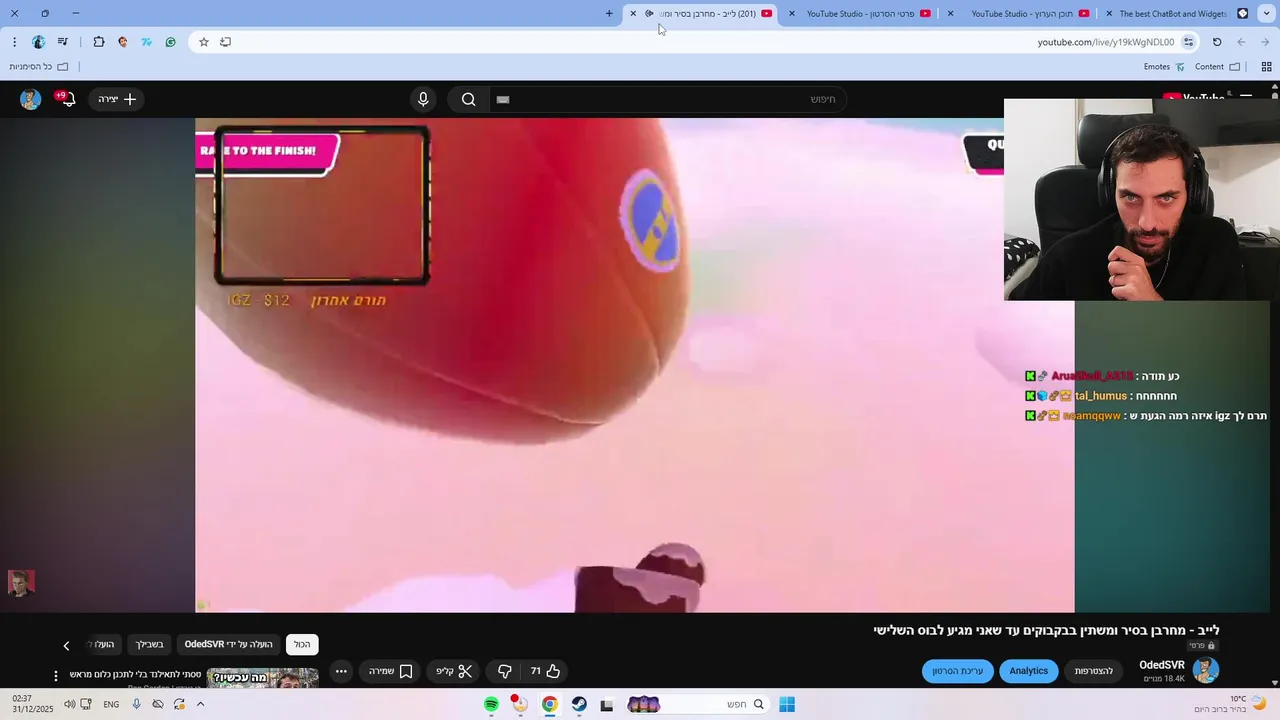The image size is (1280, 720).
Task: Click the Create (יצירה) button
Action: coord(118,99)
